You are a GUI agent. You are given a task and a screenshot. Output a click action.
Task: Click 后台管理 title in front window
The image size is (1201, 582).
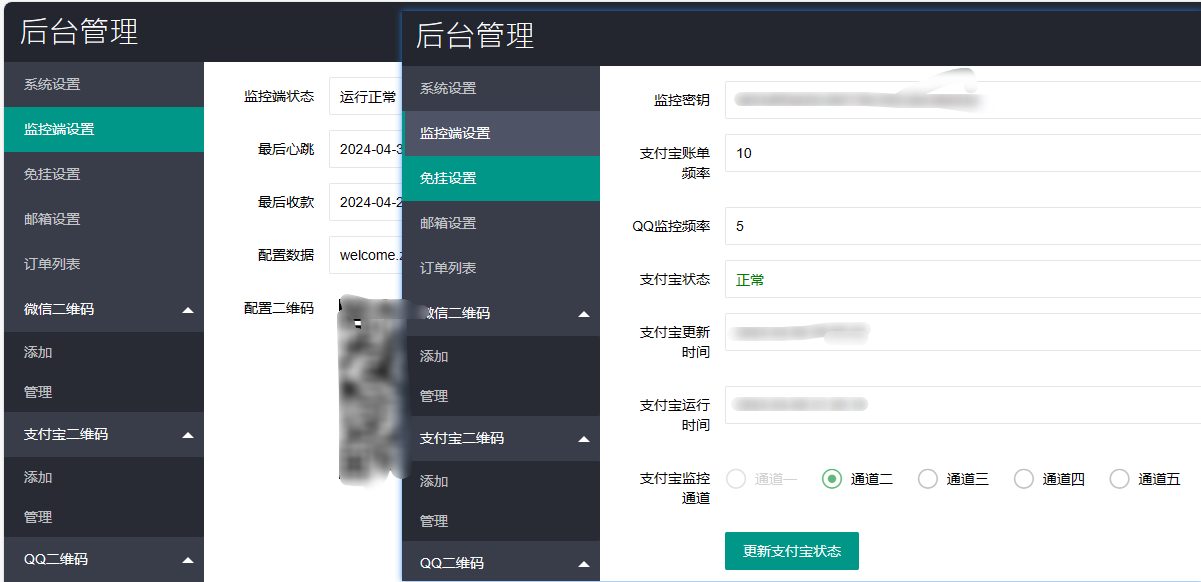[475, 35]
